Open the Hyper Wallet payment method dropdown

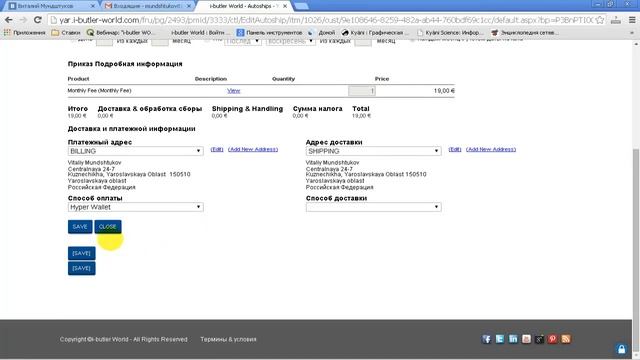tap(136, 207)
